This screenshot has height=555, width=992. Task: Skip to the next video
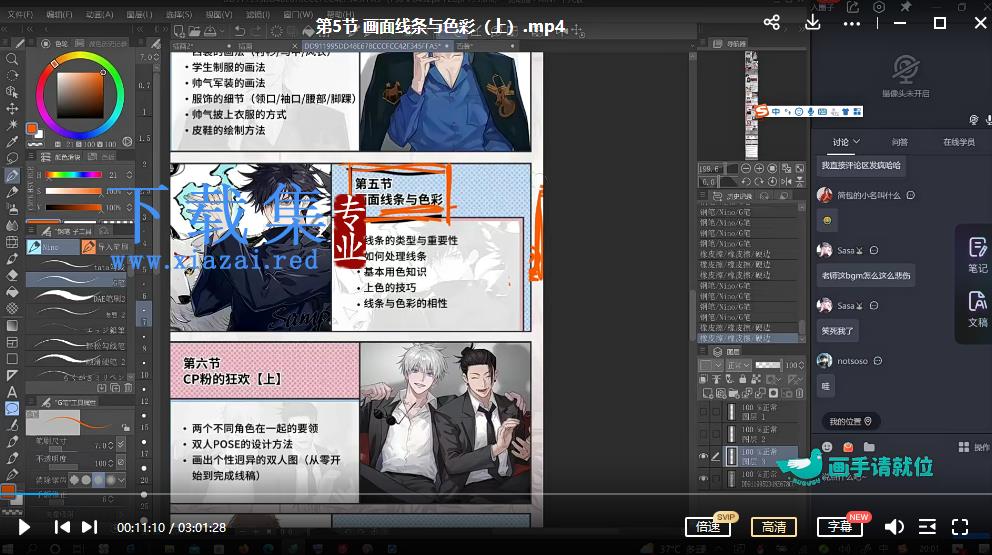pos(89,527)
